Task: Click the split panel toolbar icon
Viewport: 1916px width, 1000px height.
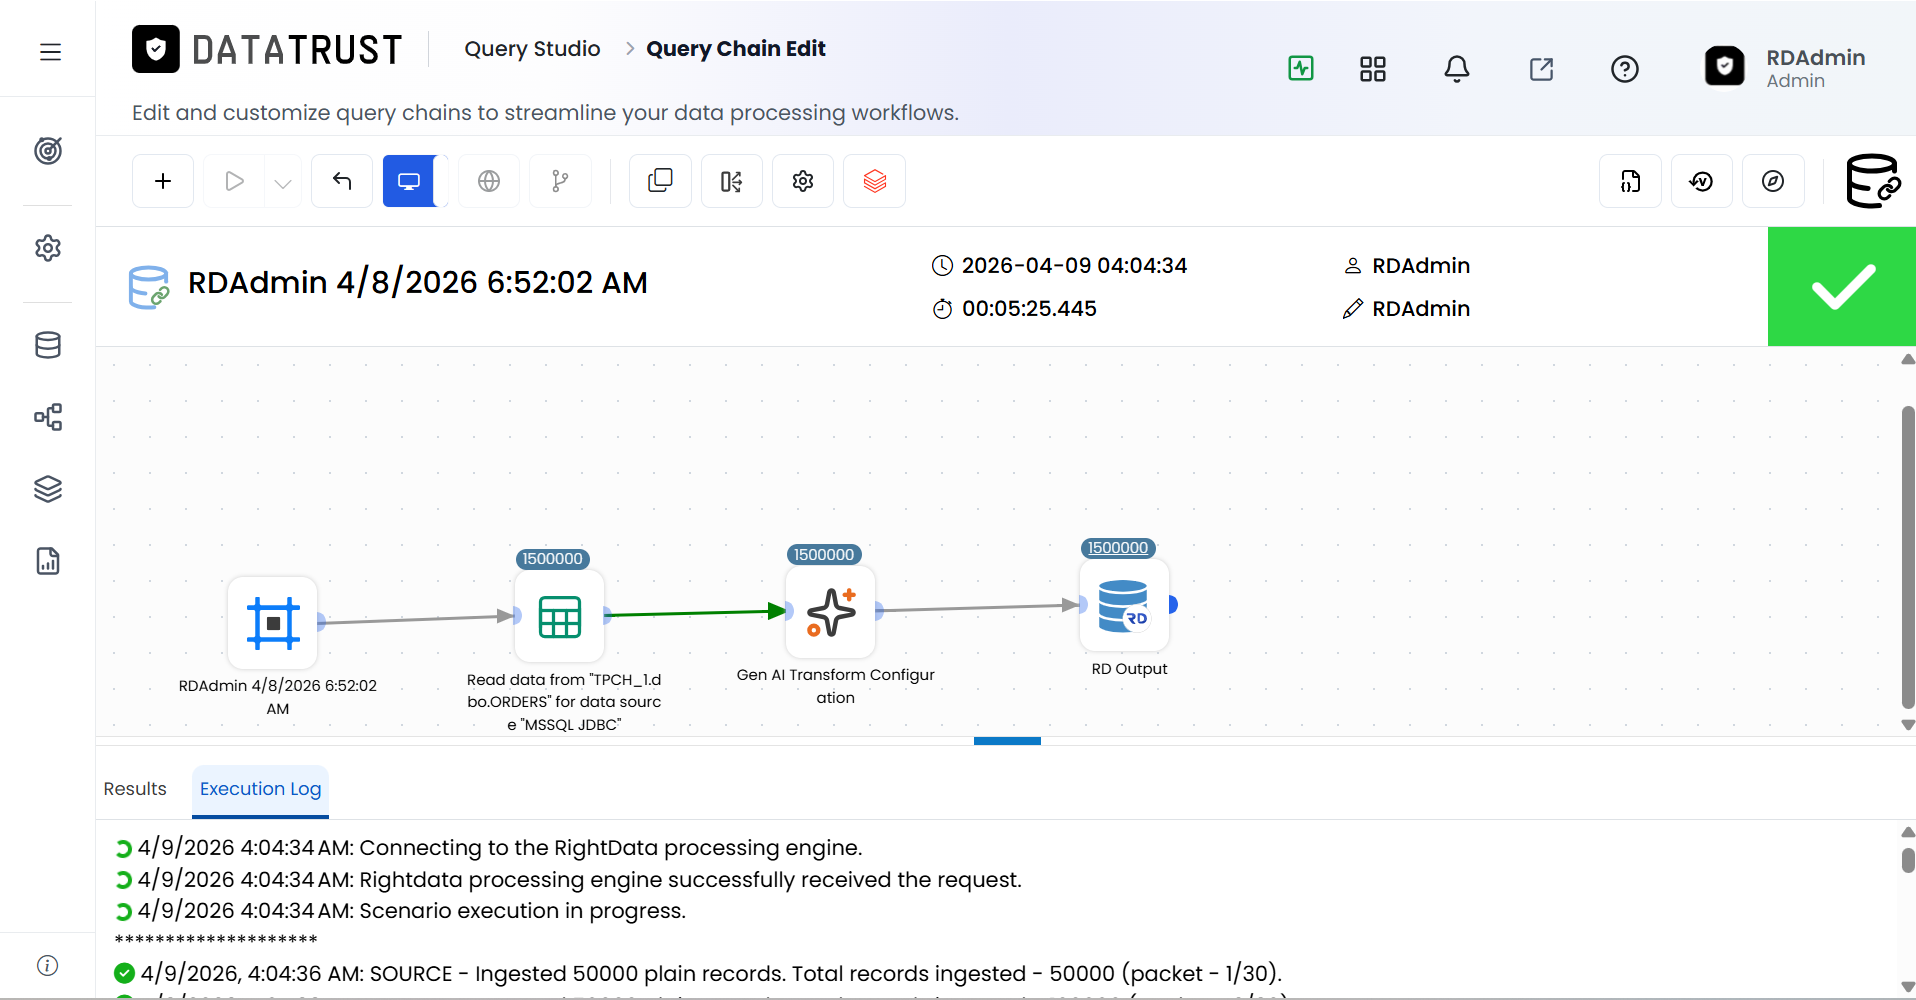Action: 732,181
